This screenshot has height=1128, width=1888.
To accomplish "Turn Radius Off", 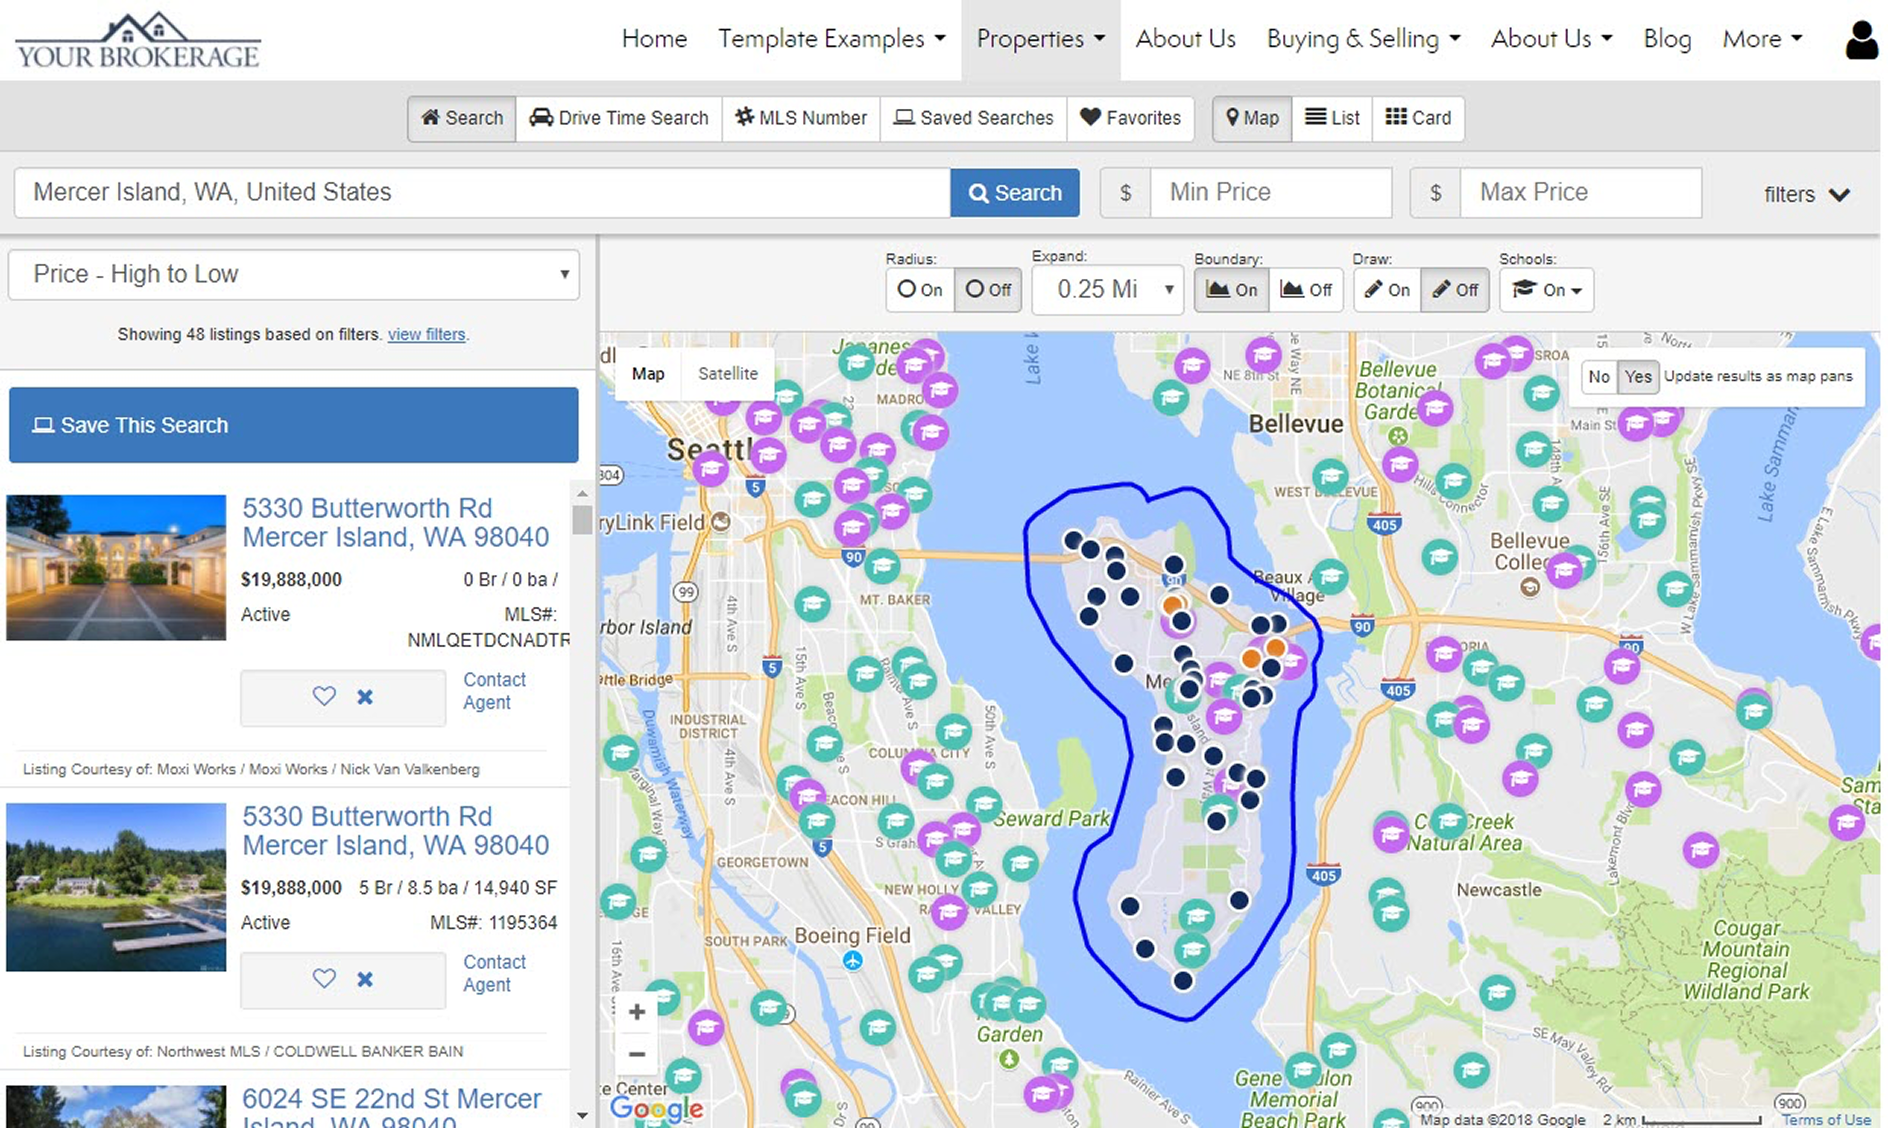I will click(988, 290).
